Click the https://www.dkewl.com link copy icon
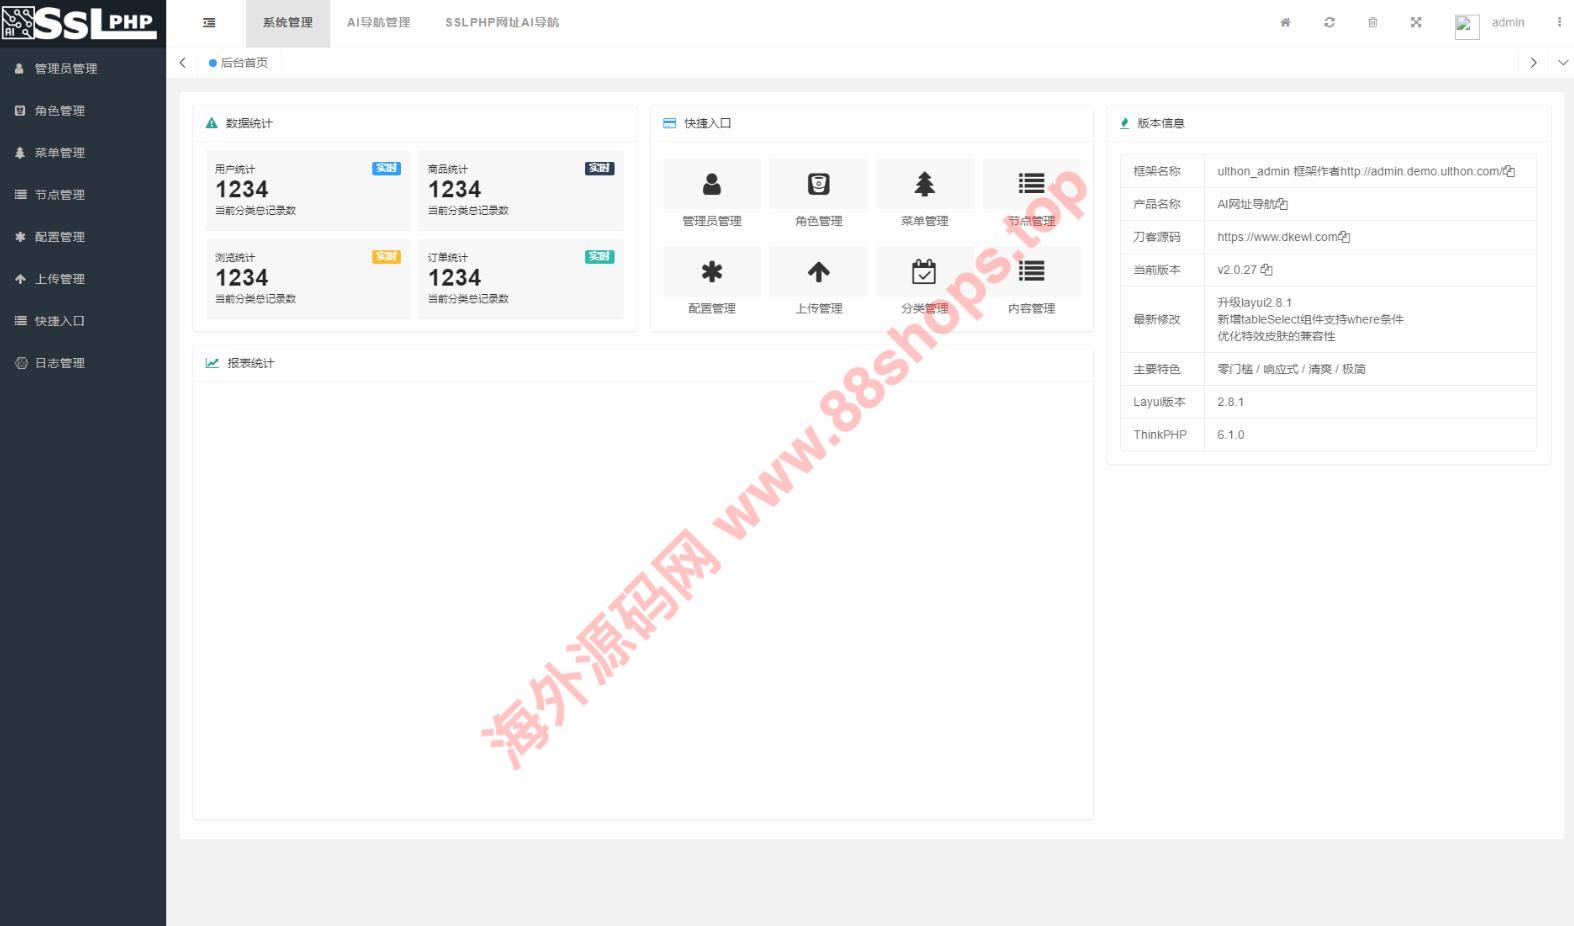 pyautogui.click(x=1344, y=237)
